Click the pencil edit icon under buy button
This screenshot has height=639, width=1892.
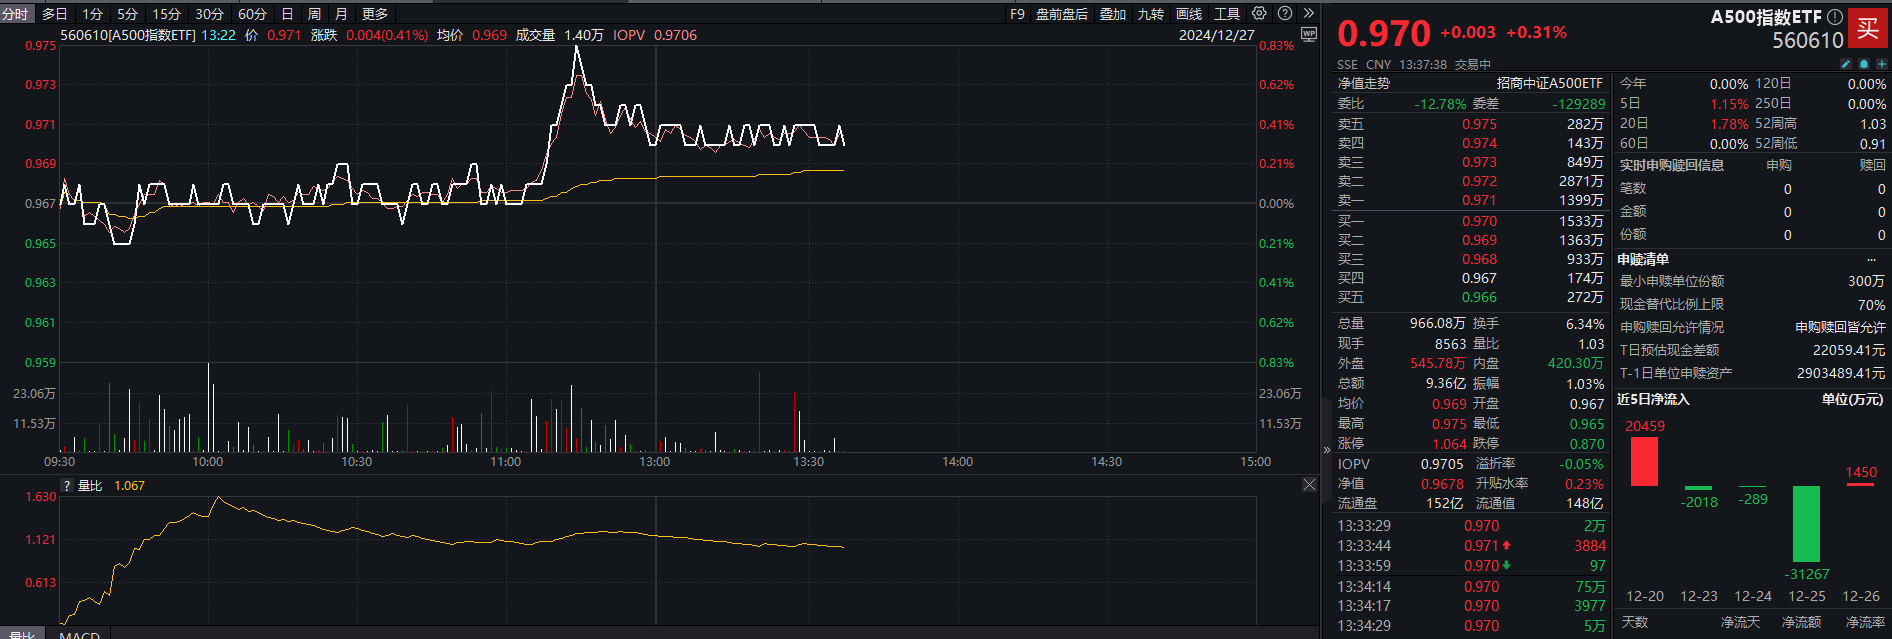click(1846, 64)
